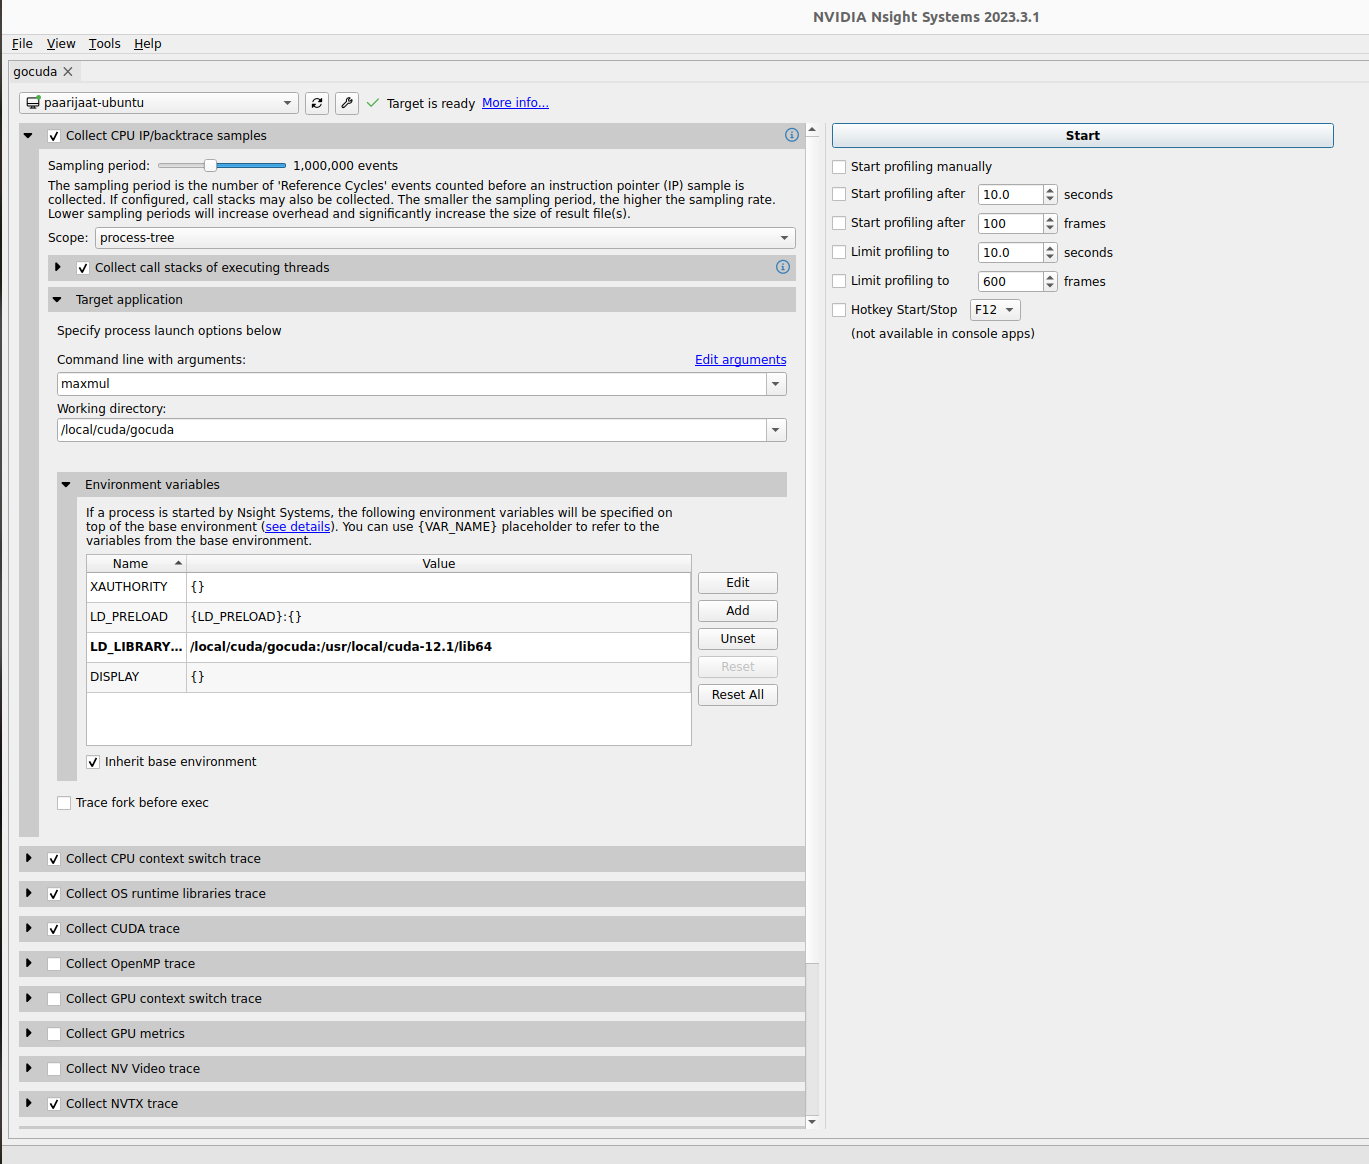Click the Sampling period slider

click(222, 165)
